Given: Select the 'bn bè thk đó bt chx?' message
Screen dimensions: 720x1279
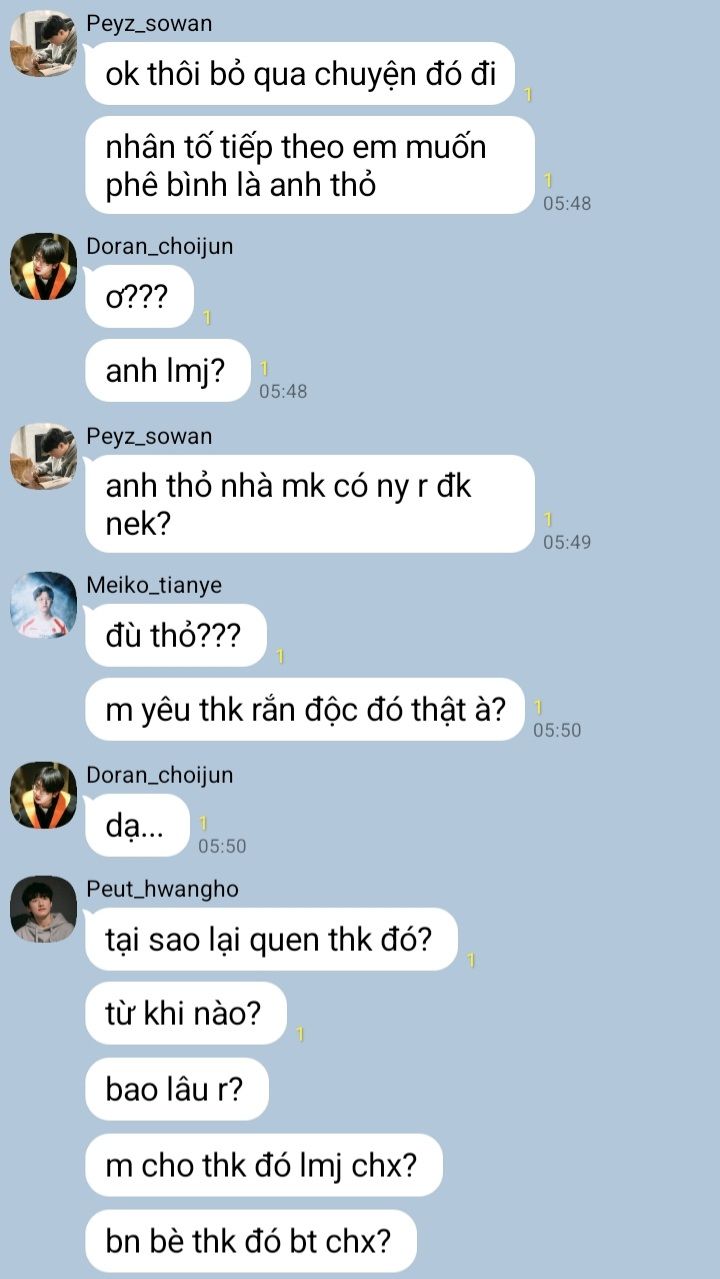Looking at the screenshot, I should (251, 1241).
